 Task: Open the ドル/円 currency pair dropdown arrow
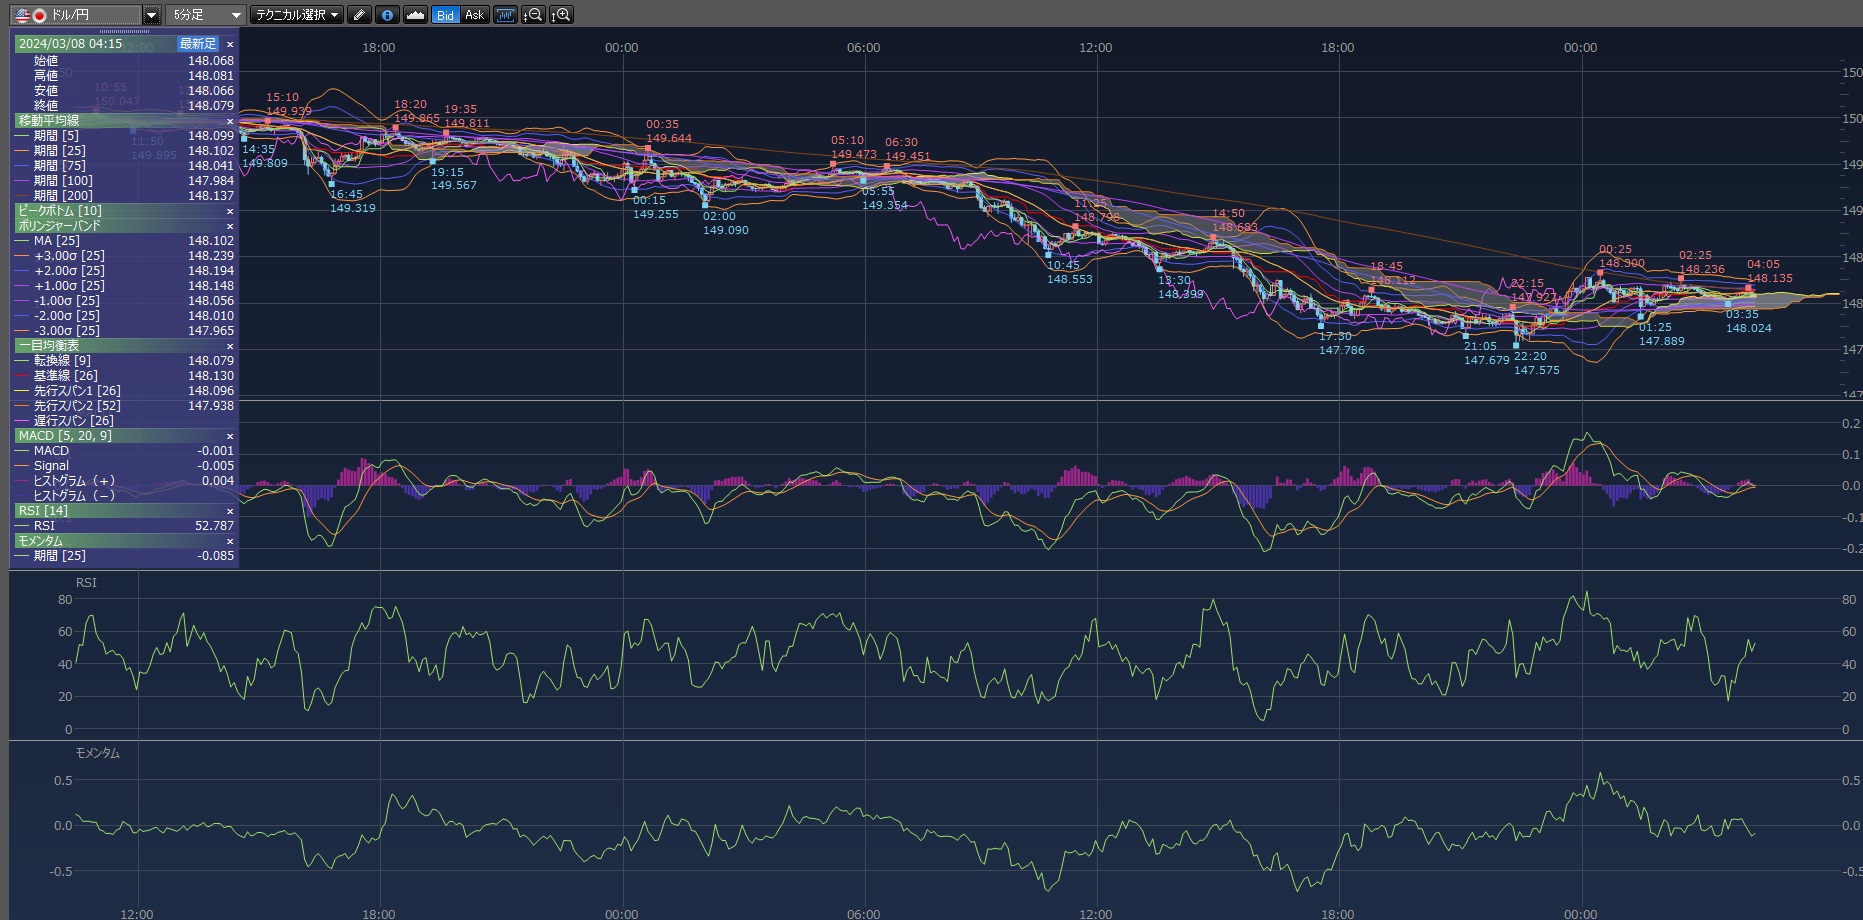pyautogui.click(x=151, y=15)
